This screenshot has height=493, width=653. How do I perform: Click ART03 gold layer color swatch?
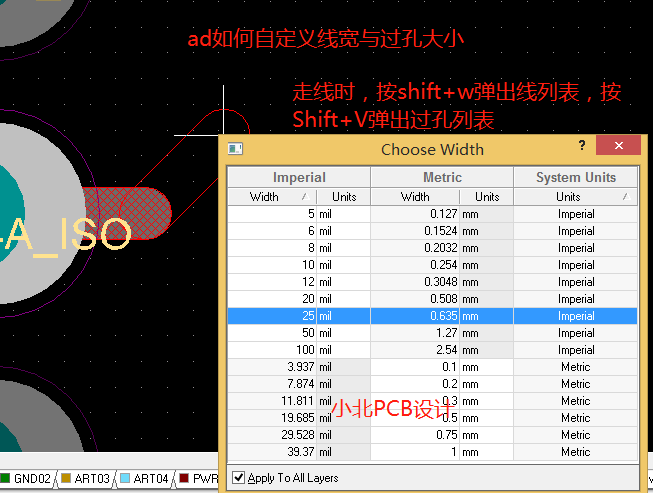66,478
